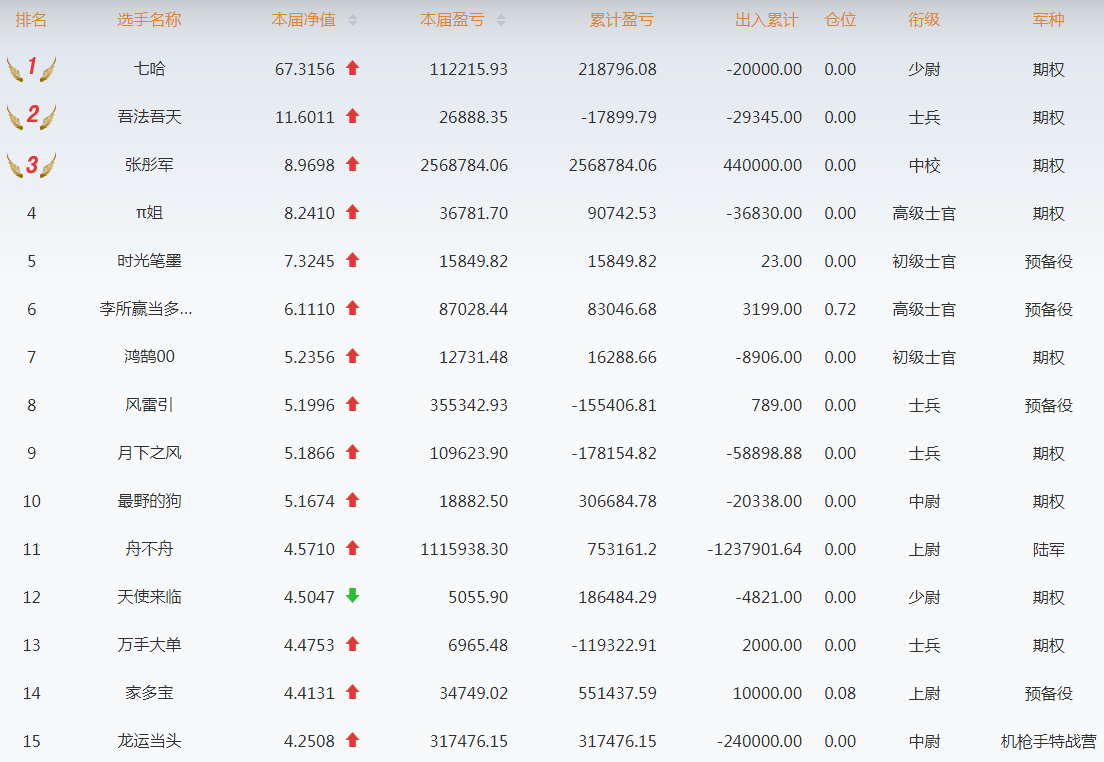The height and width of the screenshot is (762, 1104).
Task: Select the 551437.59 cumulative value
Action: point(617,694)
